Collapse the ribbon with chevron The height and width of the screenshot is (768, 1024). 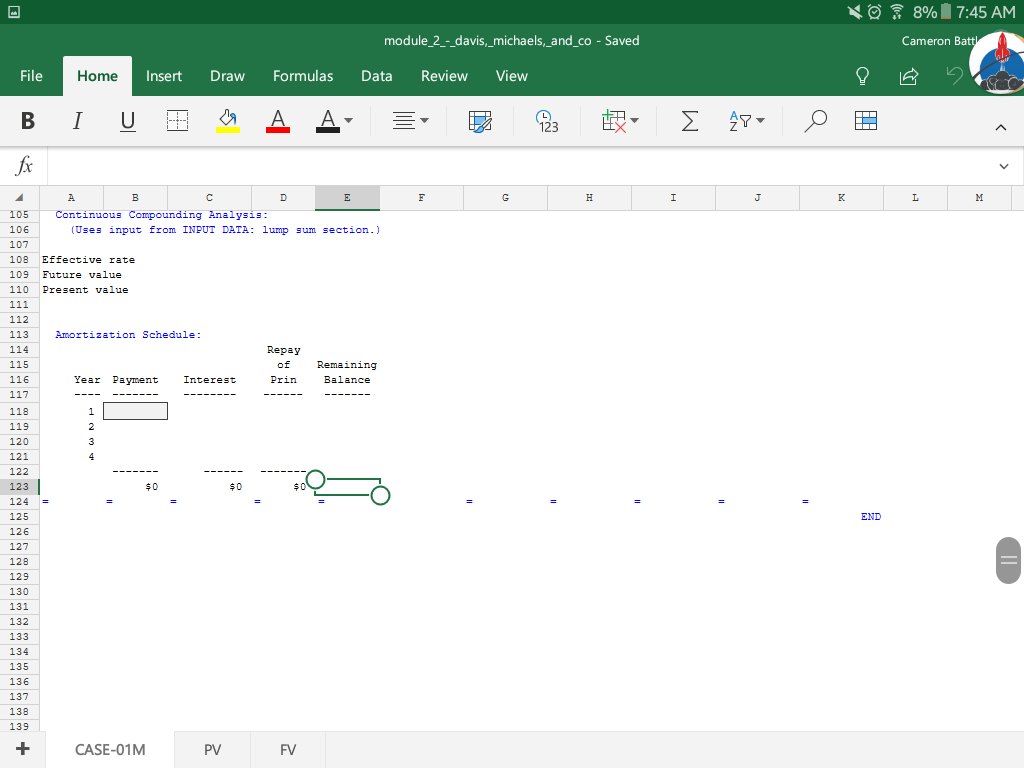tap(1000, 127)
